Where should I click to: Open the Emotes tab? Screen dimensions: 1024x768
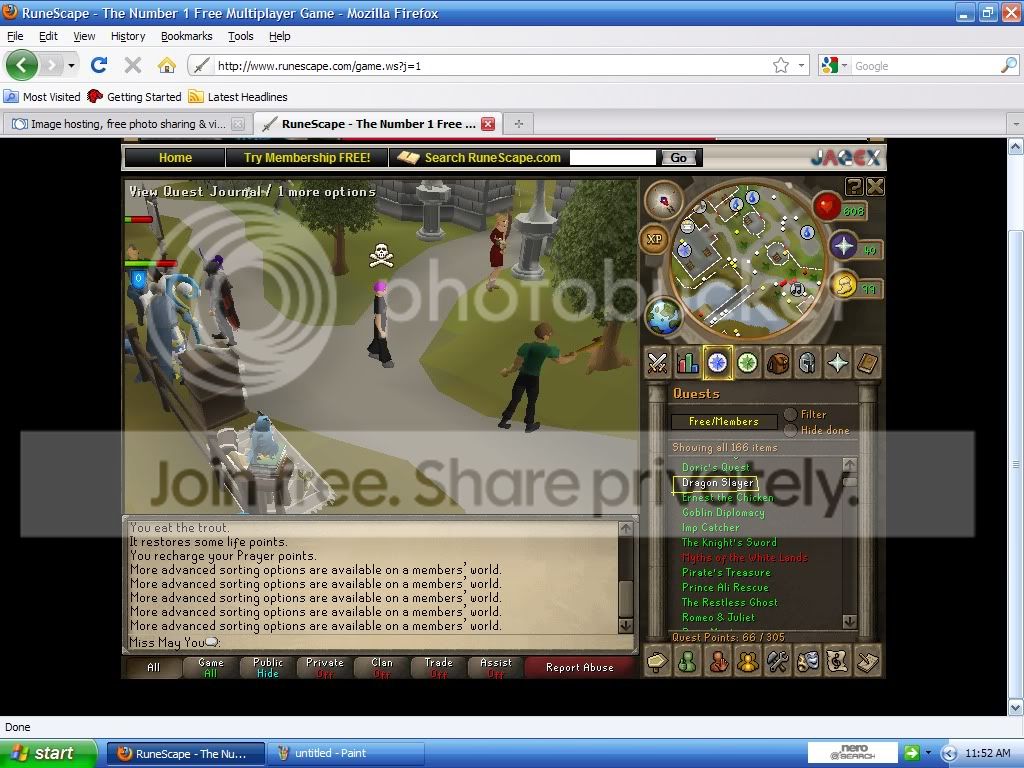tap(807, 661)
